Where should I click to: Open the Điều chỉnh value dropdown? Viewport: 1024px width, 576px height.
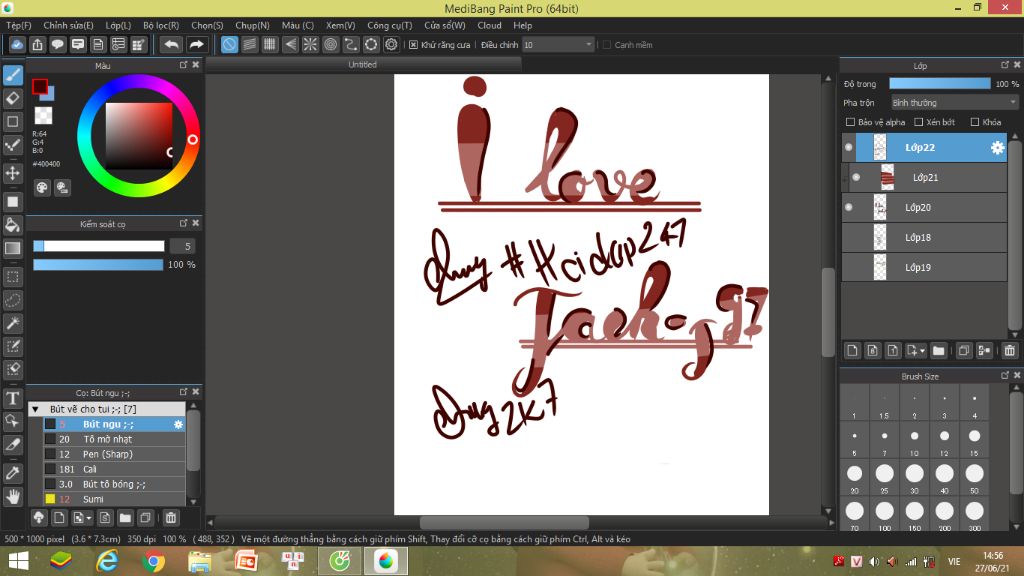pyautogui.click(x=558, y=44)
